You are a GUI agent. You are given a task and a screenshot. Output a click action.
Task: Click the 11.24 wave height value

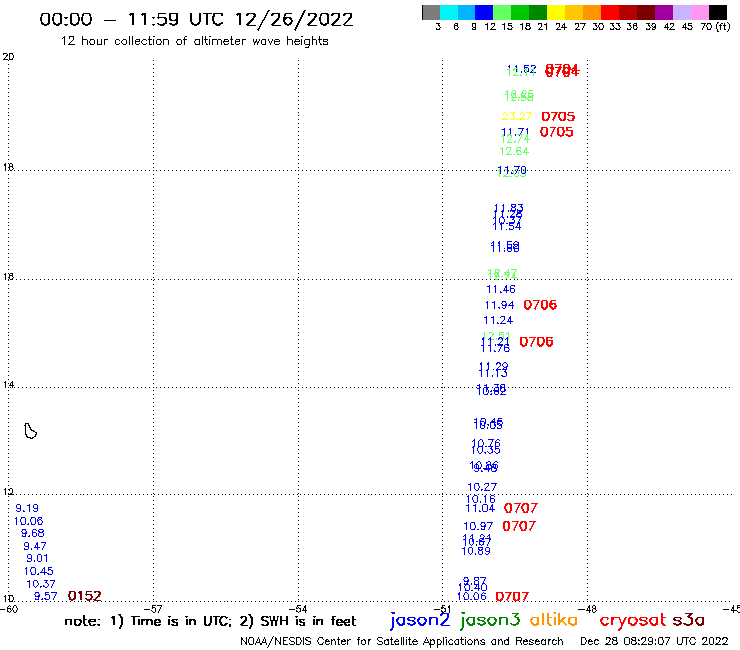498,320
